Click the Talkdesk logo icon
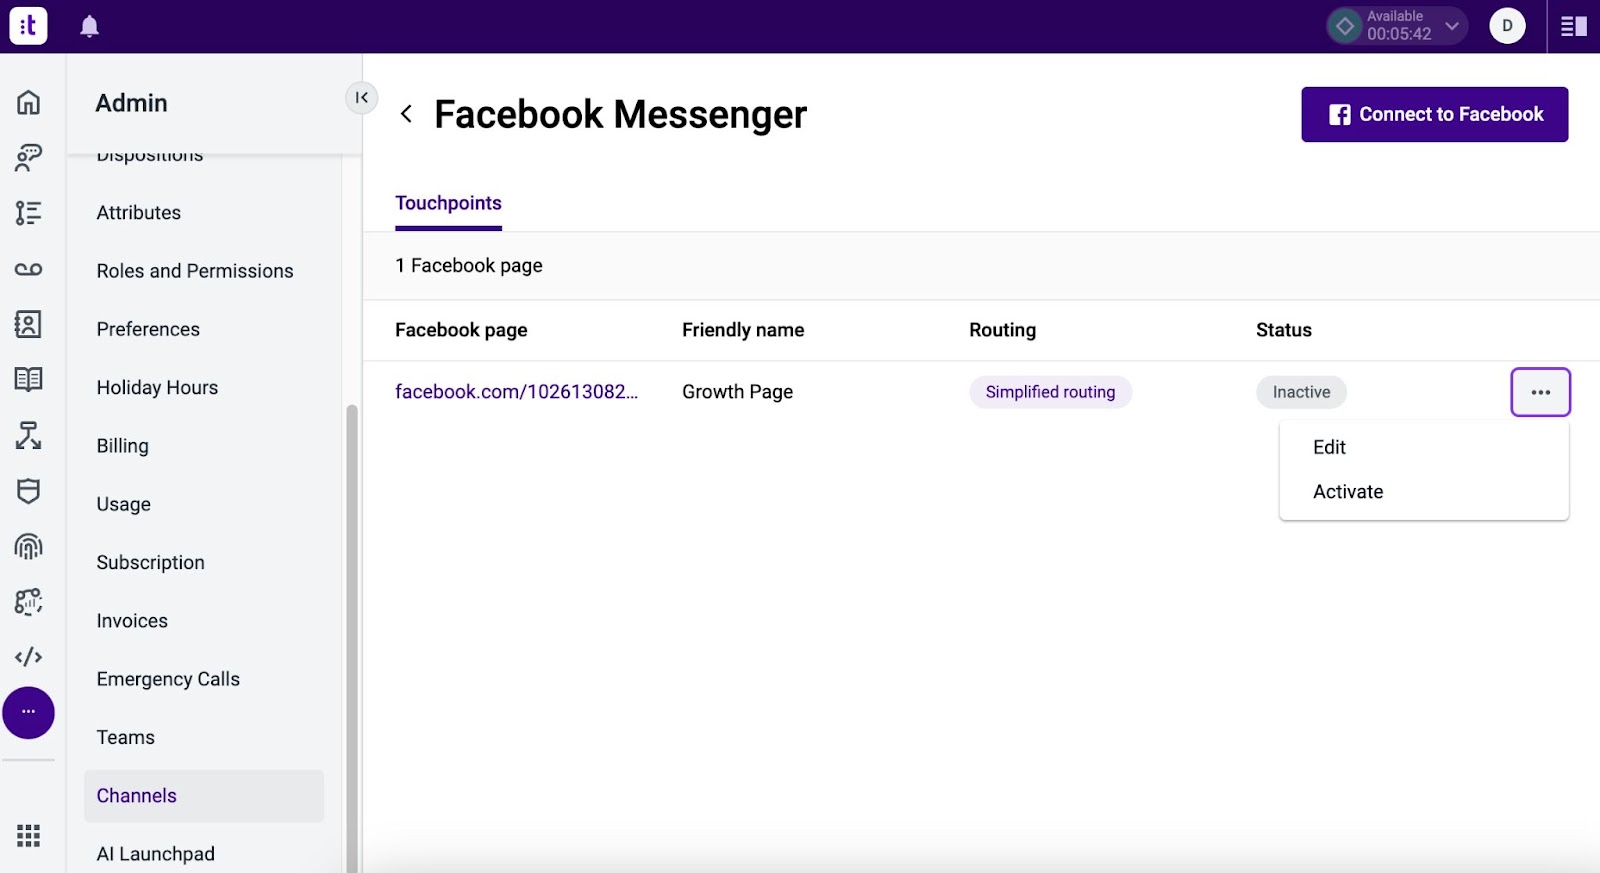Image resolution: width=1600 pixels, height=873 pixels. [28, 26]
